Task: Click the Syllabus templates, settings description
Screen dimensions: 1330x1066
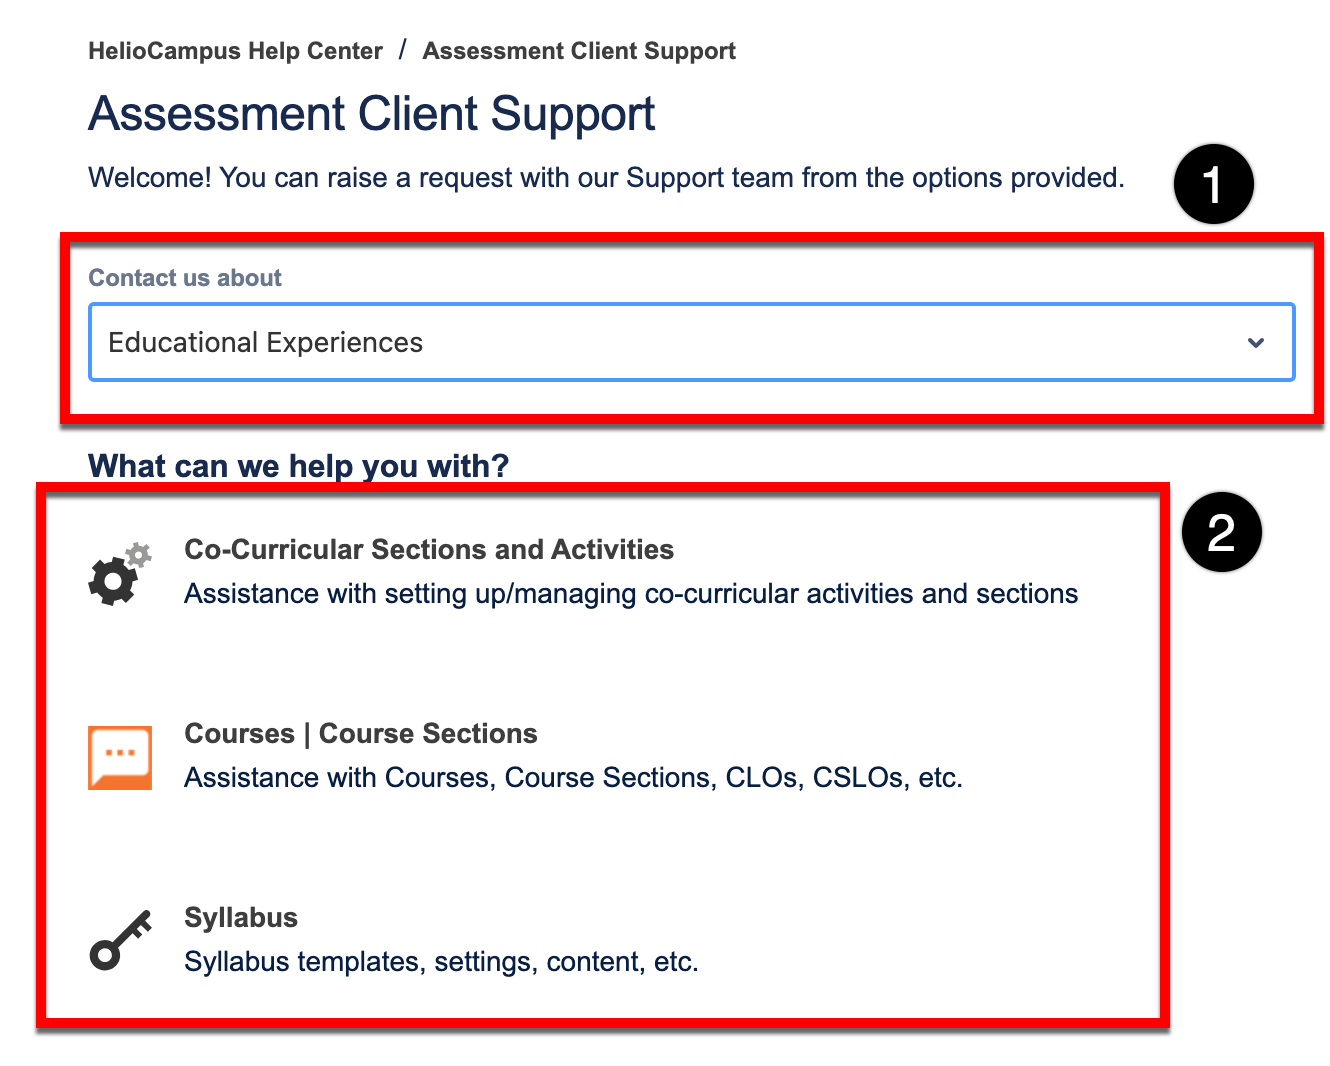Action: (441, 962)
